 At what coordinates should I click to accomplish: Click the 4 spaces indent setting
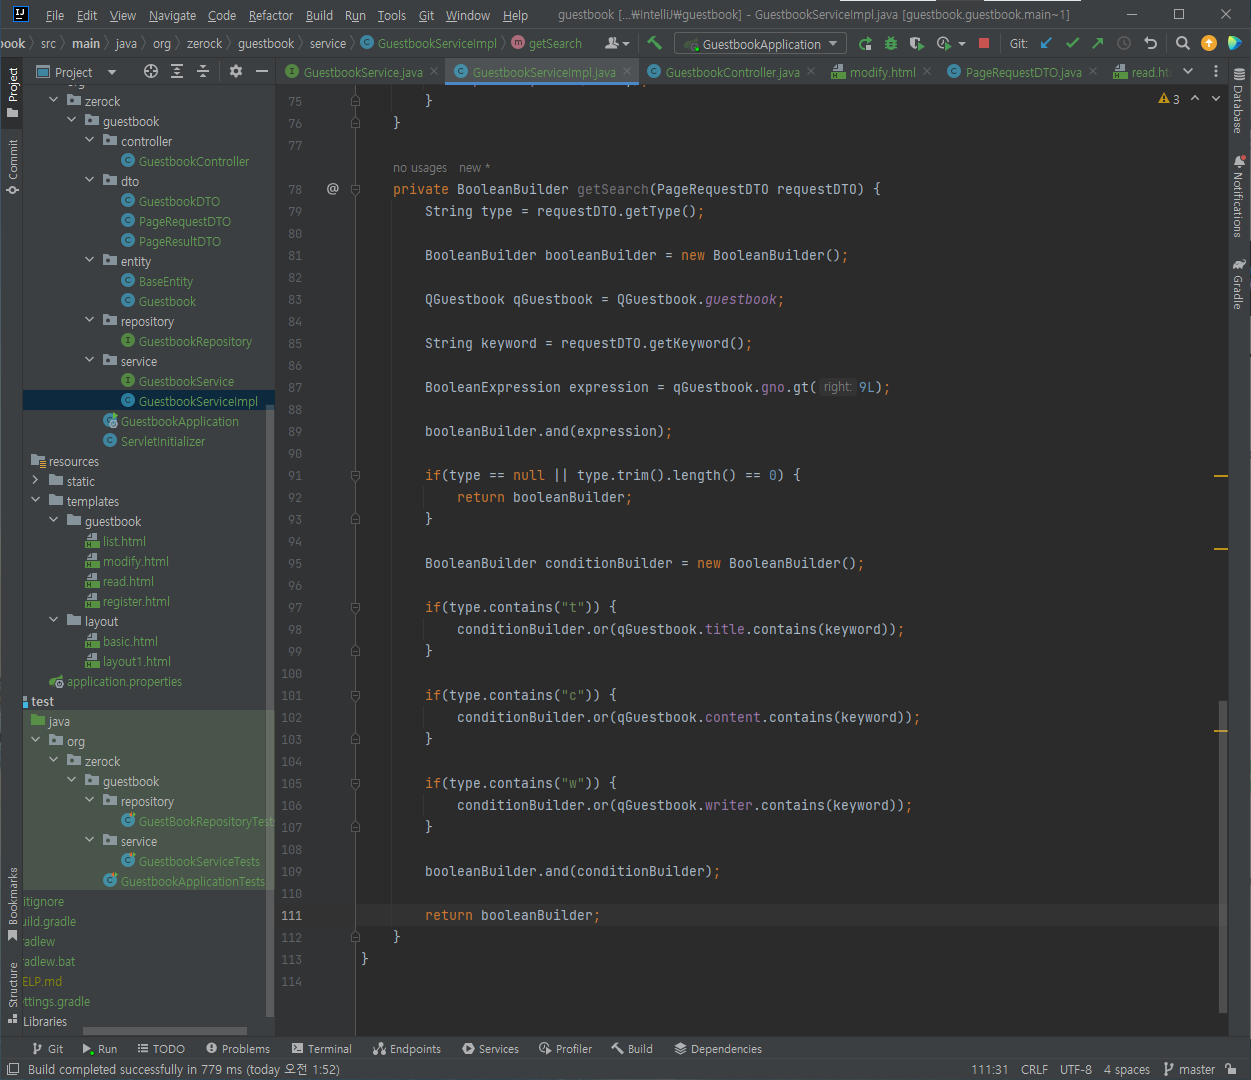(1127, 1069)
